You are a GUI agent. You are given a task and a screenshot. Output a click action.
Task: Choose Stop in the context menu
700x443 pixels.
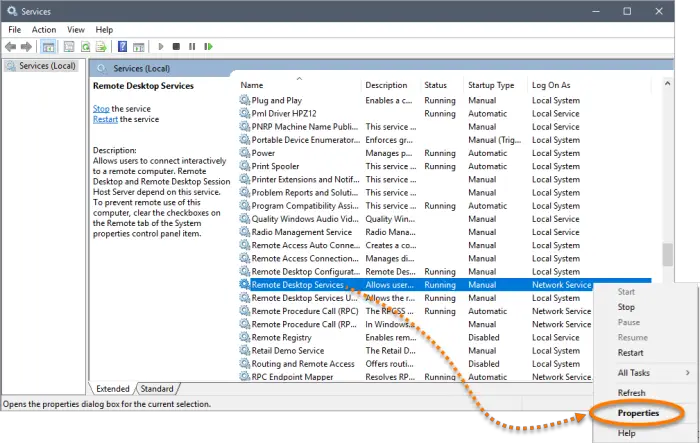[626, 307]
